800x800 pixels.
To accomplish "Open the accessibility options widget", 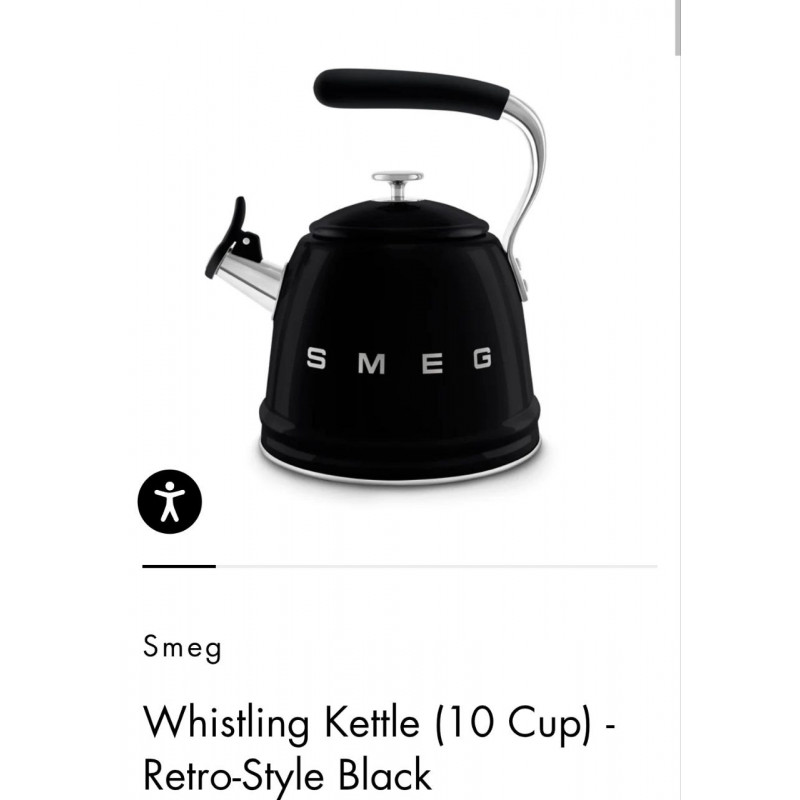I will tap(169, 502).
